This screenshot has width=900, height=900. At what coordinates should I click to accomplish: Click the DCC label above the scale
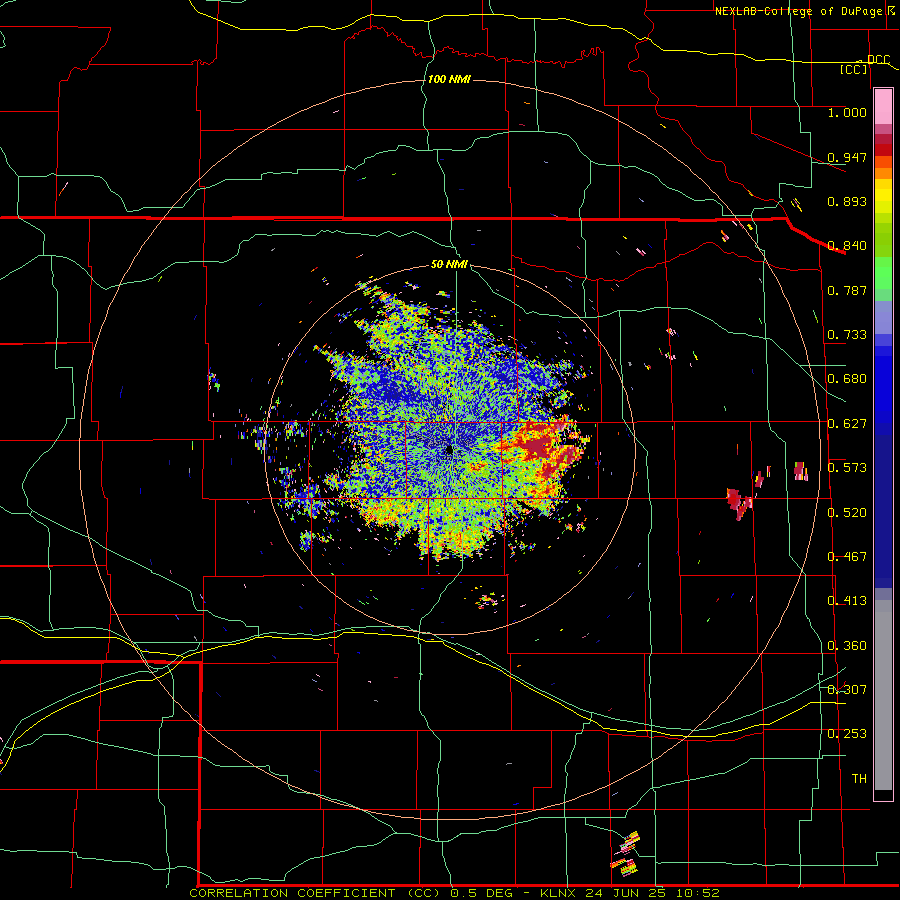tap(878, 59)
